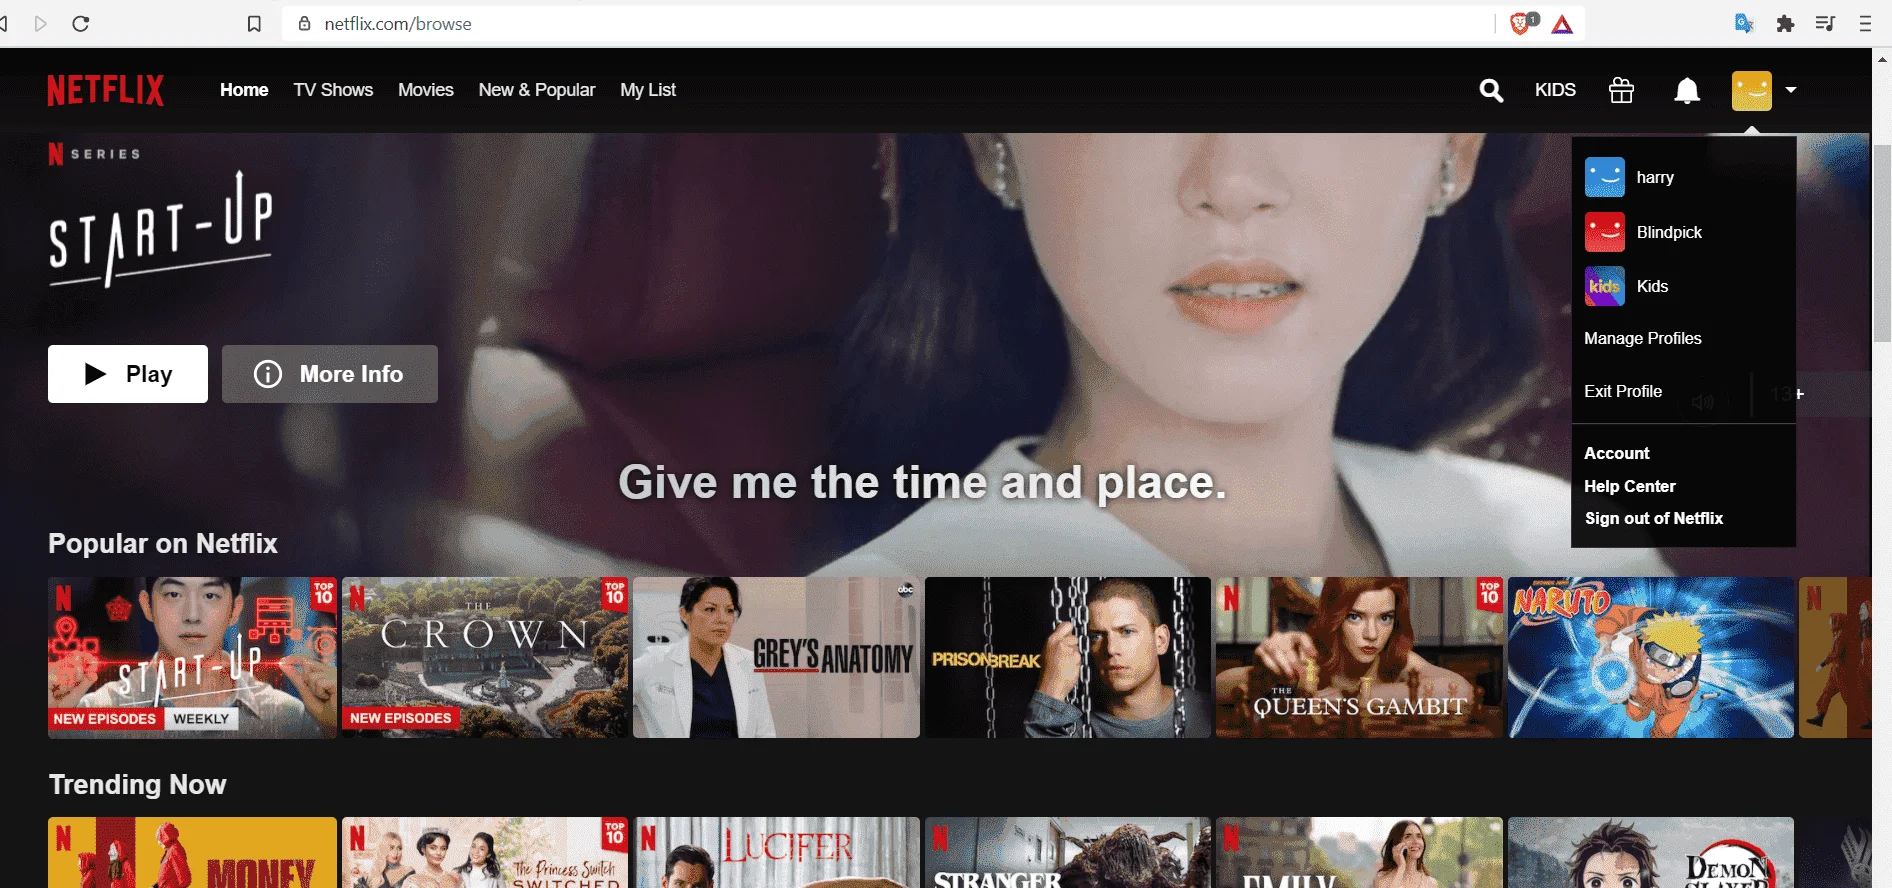Open More Info for Start-Up
This screenshot has width=1892, height=888.
(x=330, y=374)
